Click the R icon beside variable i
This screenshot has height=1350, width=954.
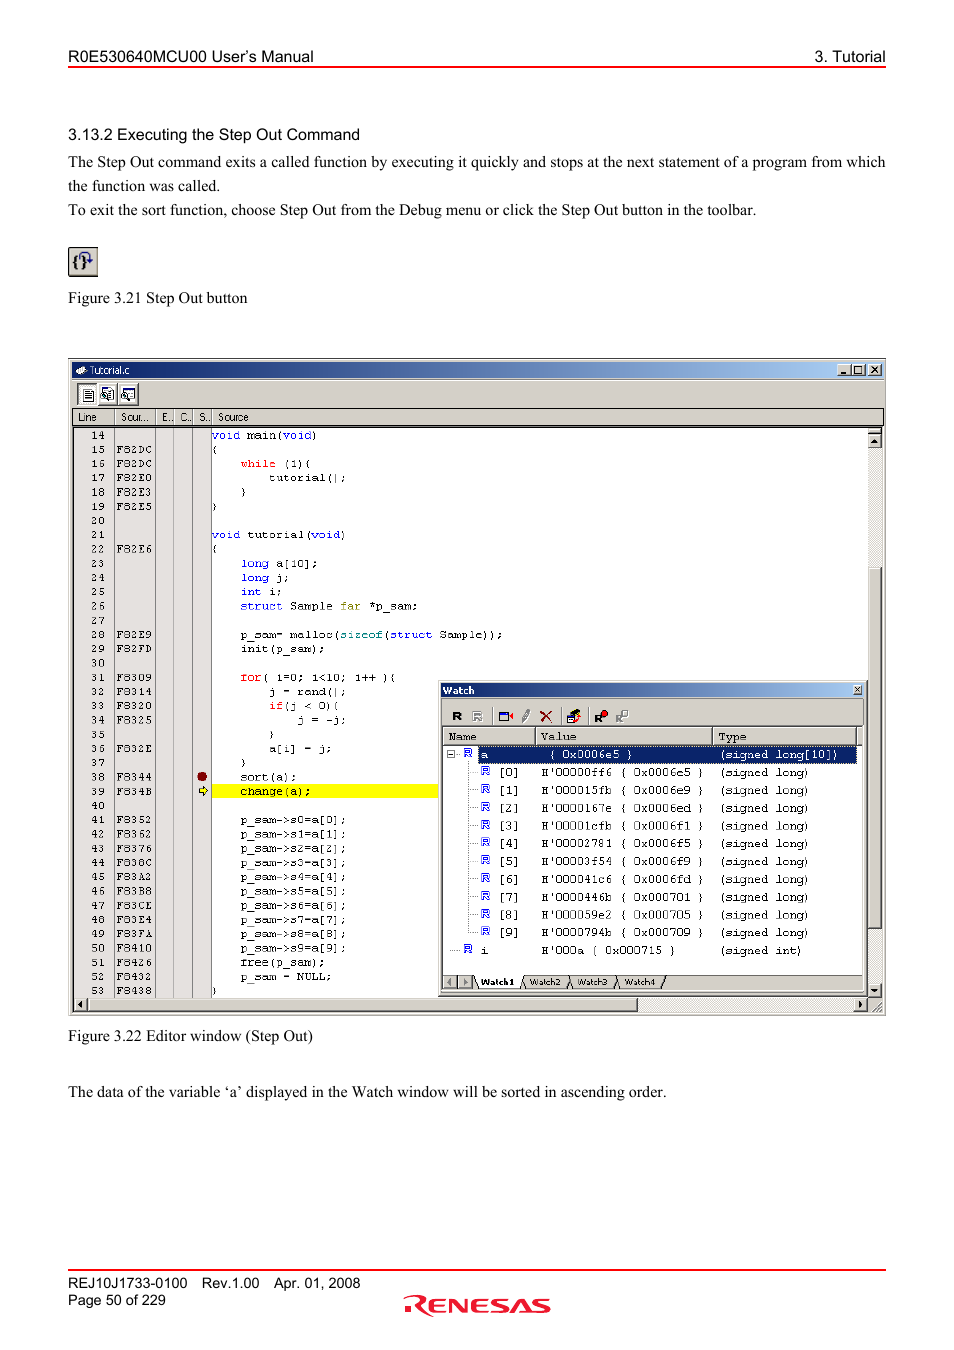pos(468,949)
